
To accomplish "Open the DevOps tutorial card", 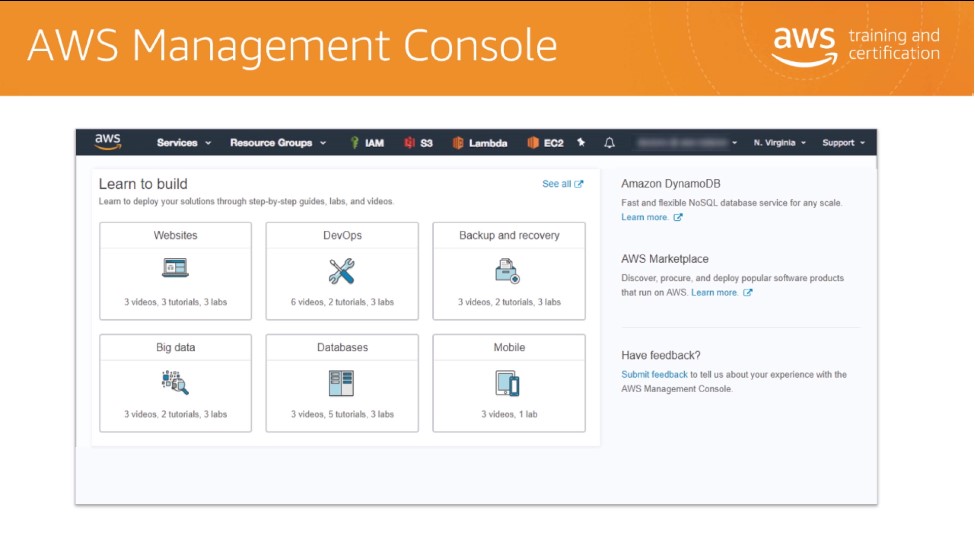I will click(342, 271).
